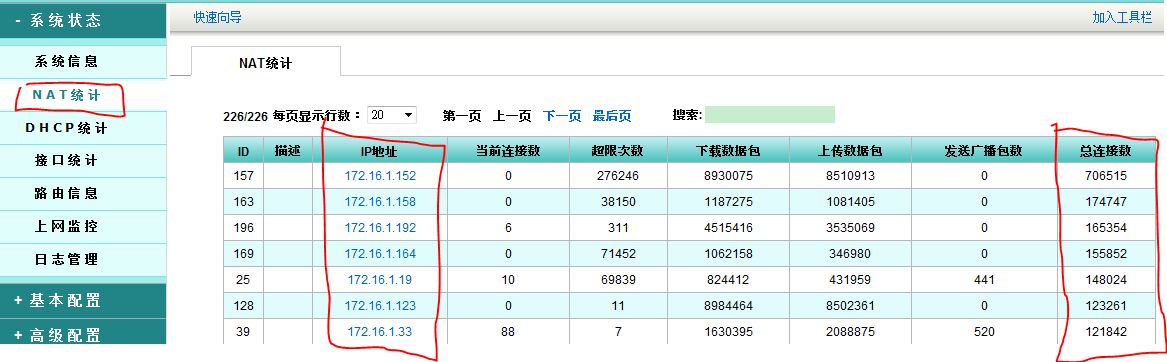Click the ID cell 128
Image resolution: width=1167 pixels, height=362 pixels.
(x=243, y=306)
